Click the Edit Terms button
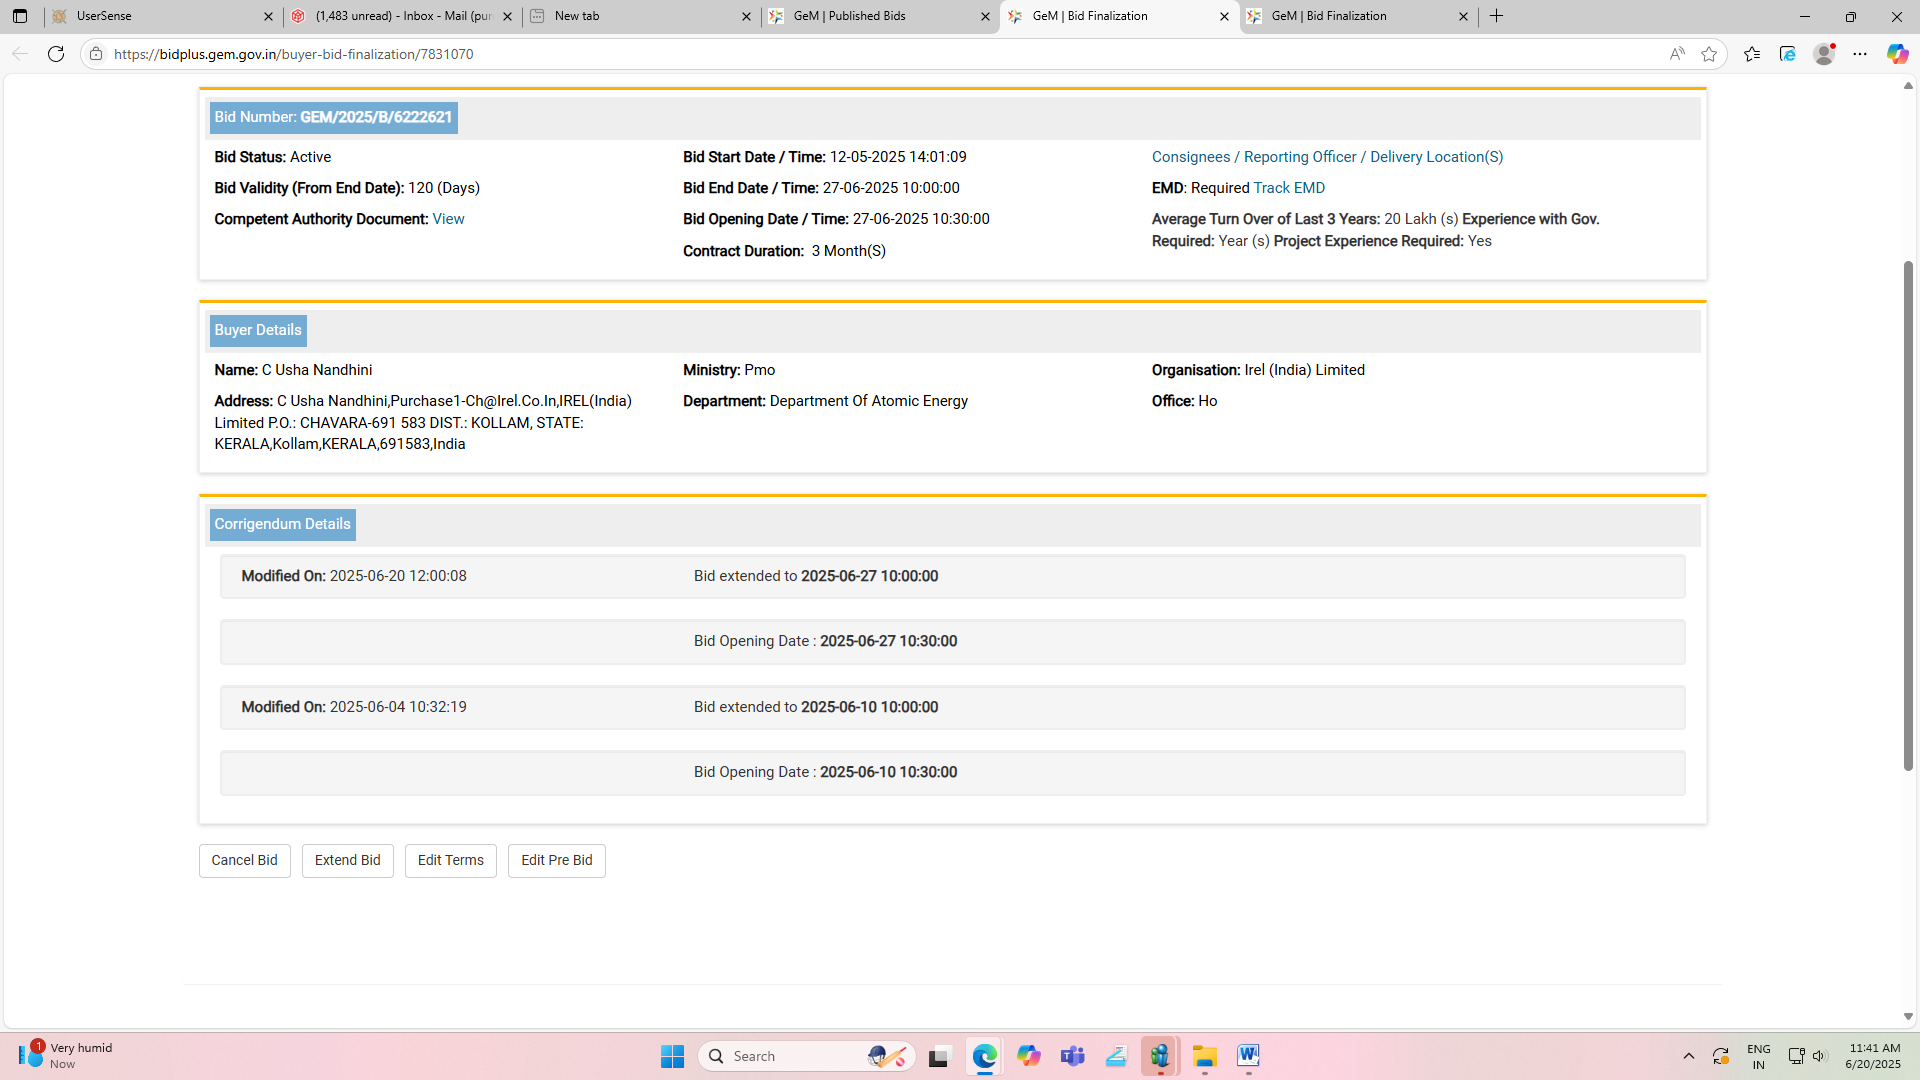Image resolution: width=1920 pixels, height=1080 pixels. (x=451, y=860)
